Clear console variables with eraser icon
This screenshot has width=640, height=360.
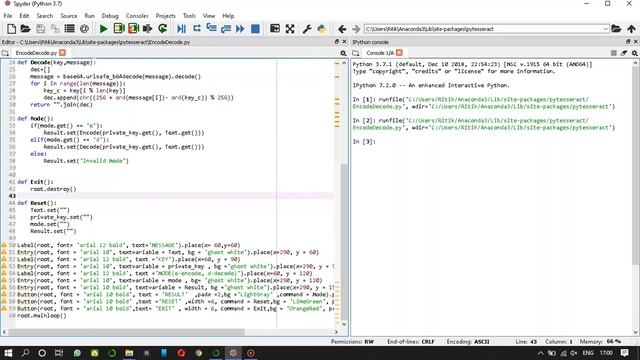point(624,53)
